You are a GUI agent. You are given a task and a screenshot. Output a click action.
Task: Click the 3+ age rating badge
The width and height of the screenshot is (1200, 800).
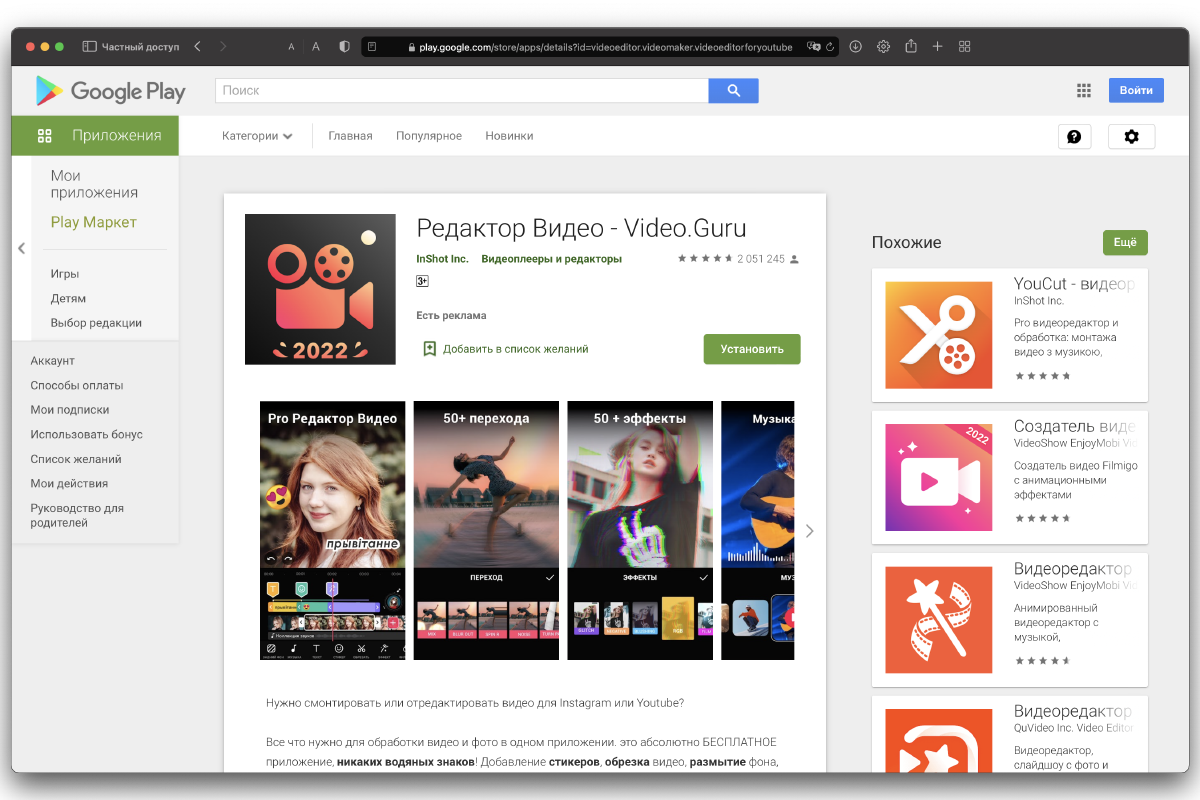(422, 281)
